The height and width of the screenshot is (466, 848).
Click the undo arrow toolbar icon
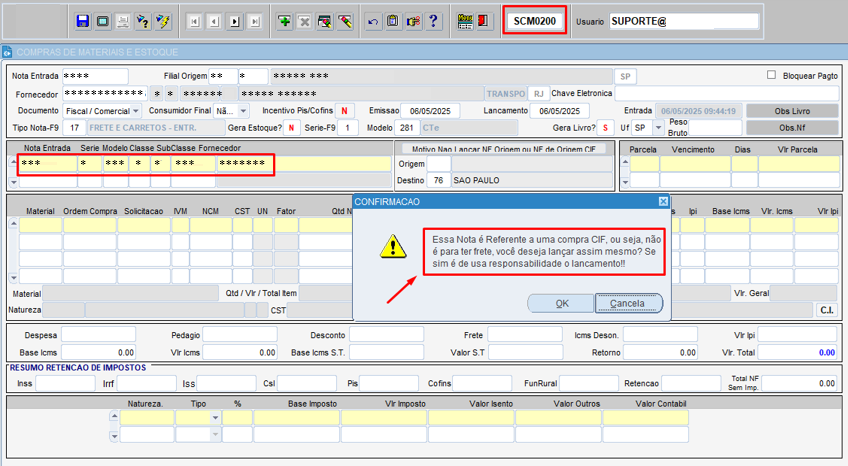click(373, 21)
